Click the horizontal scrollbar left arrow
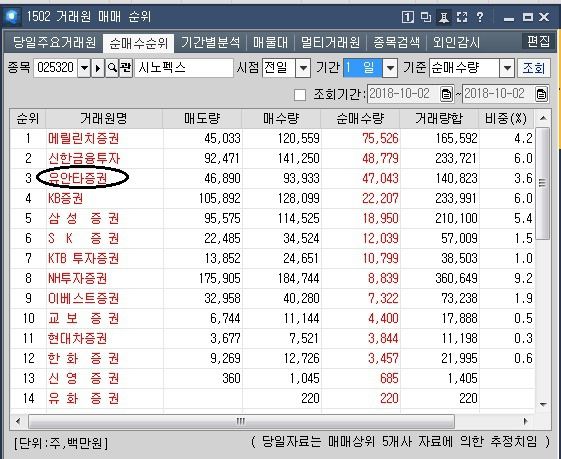561x459 pixels. point(18,421)
